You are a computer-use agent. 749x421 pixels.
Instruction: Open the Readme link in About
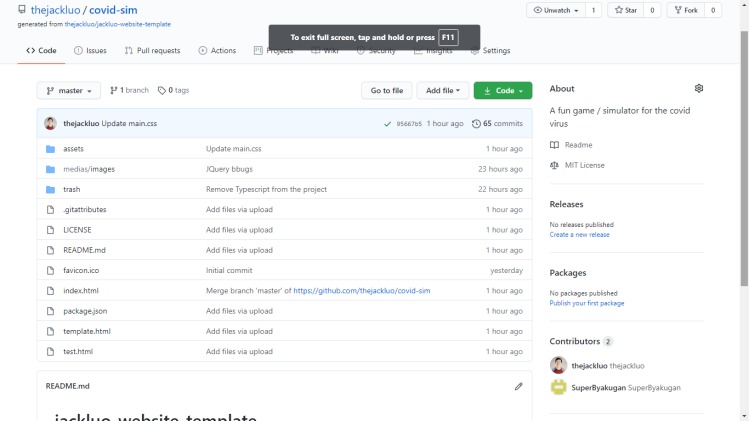[578, 145]
